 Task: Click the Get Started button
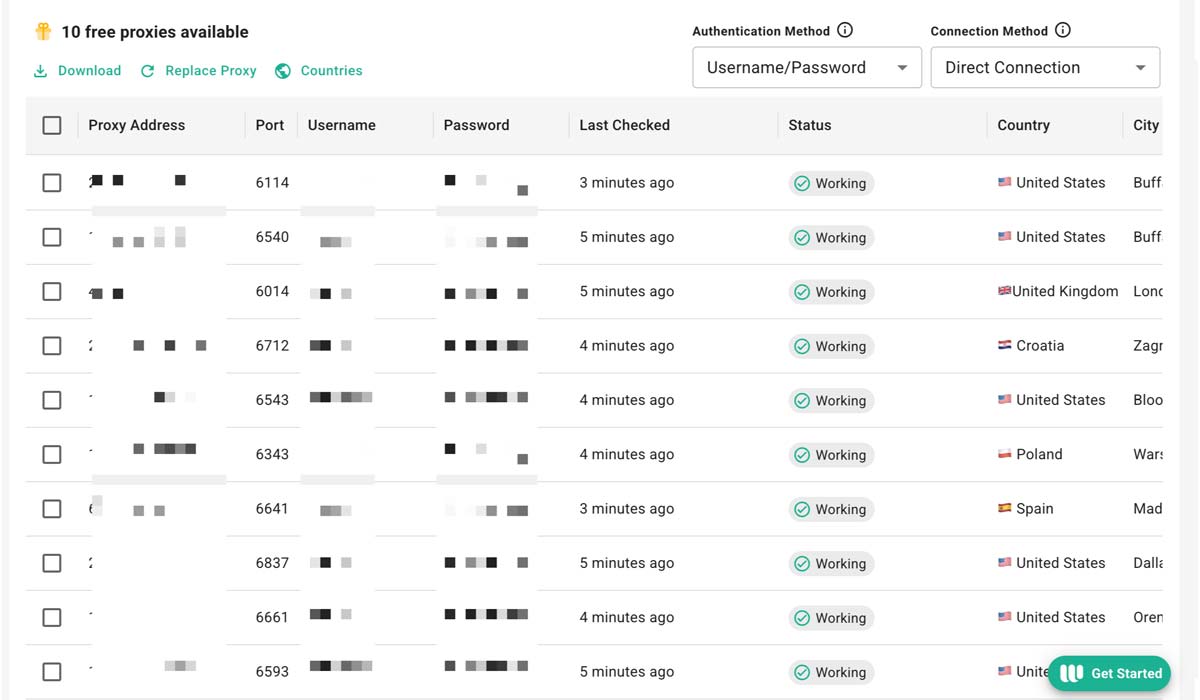(1109, 673)
